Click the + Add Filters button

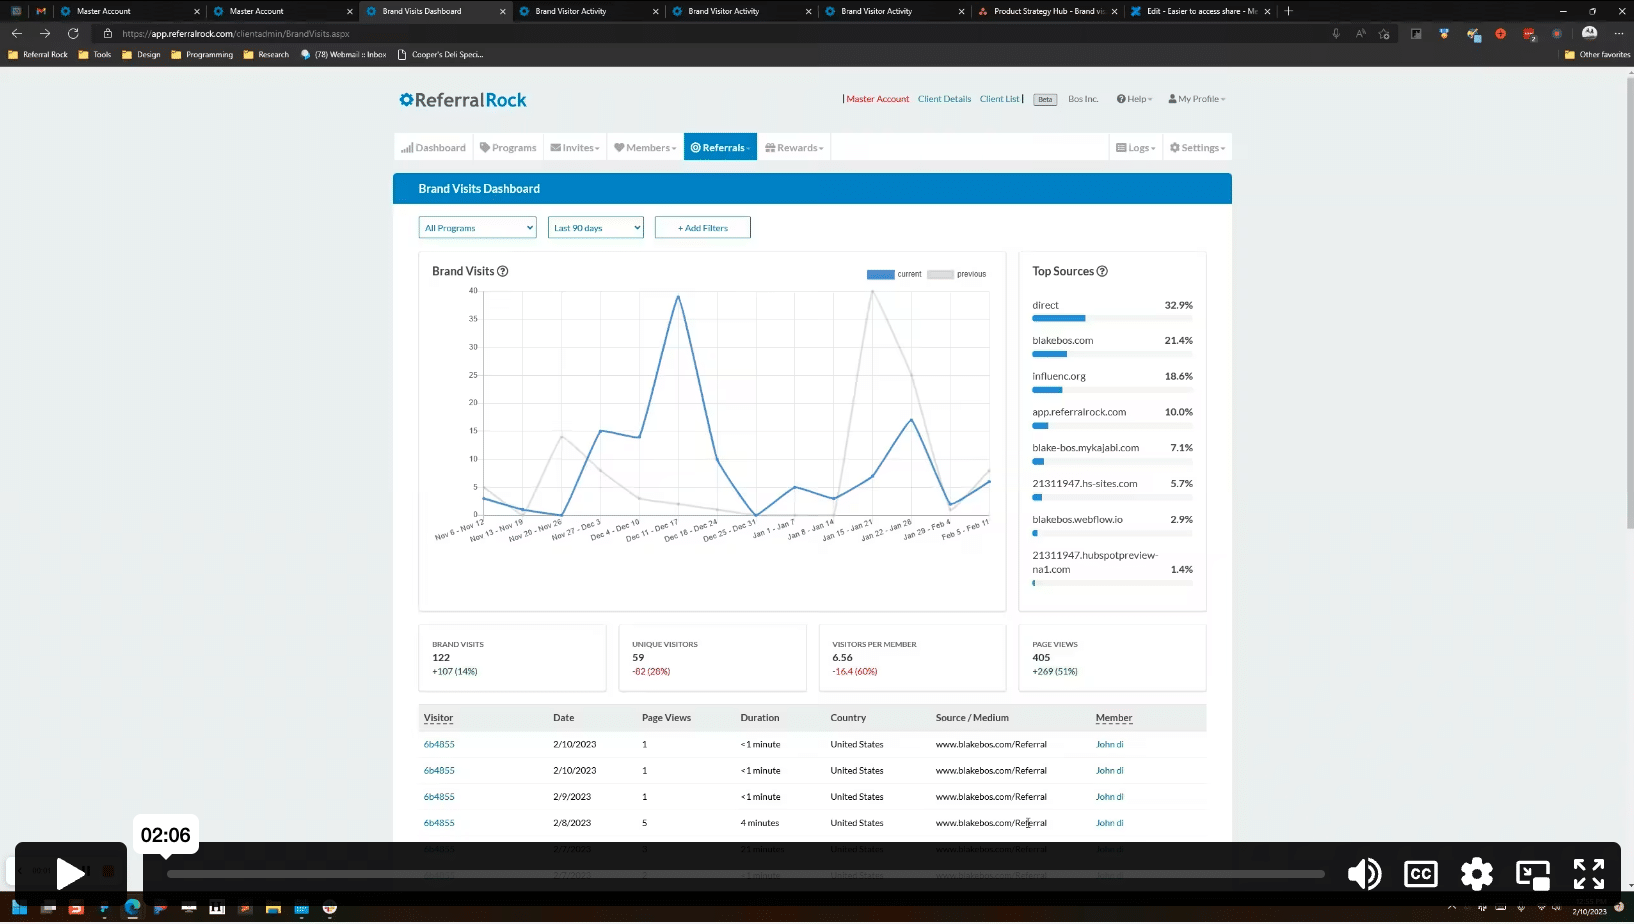(703, 228)
